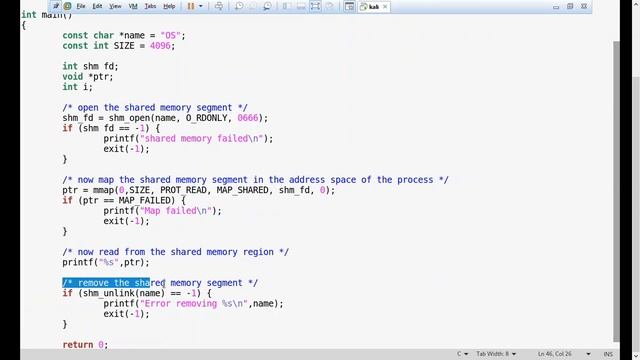Click the value 4096 in SIZE declaration

(160, 46)
